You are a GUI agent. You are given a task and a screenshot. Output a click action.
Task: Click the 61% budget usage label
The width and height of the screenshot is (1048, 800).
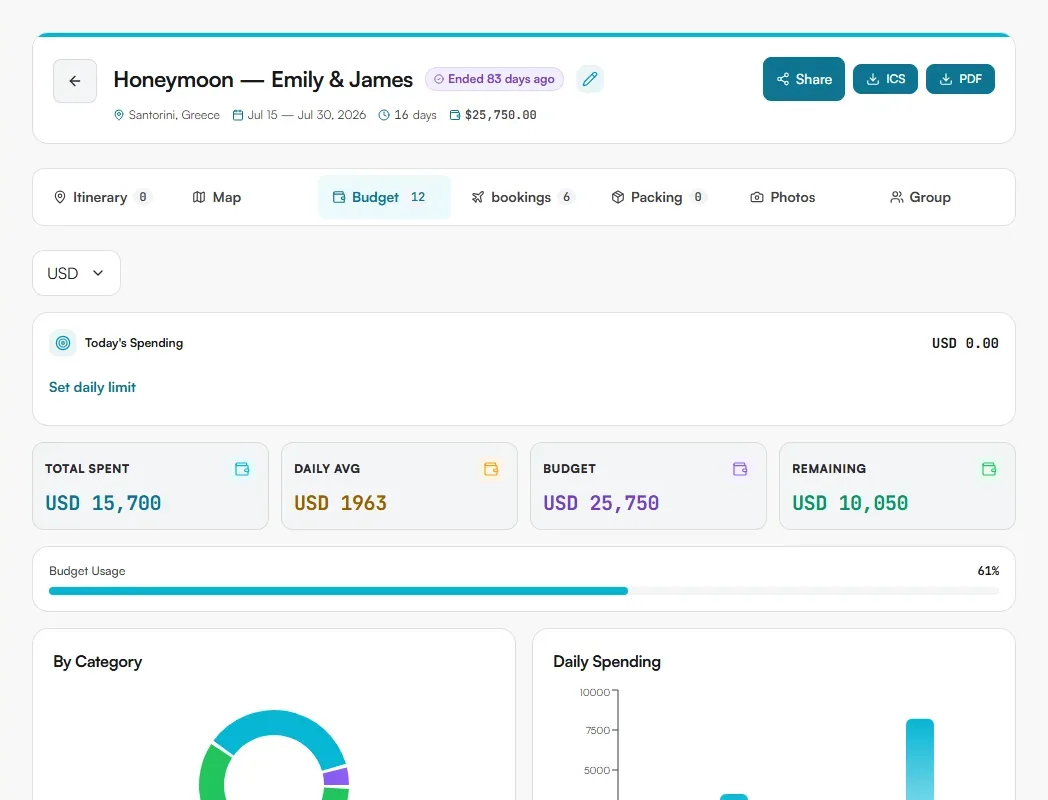coord(989,571)
